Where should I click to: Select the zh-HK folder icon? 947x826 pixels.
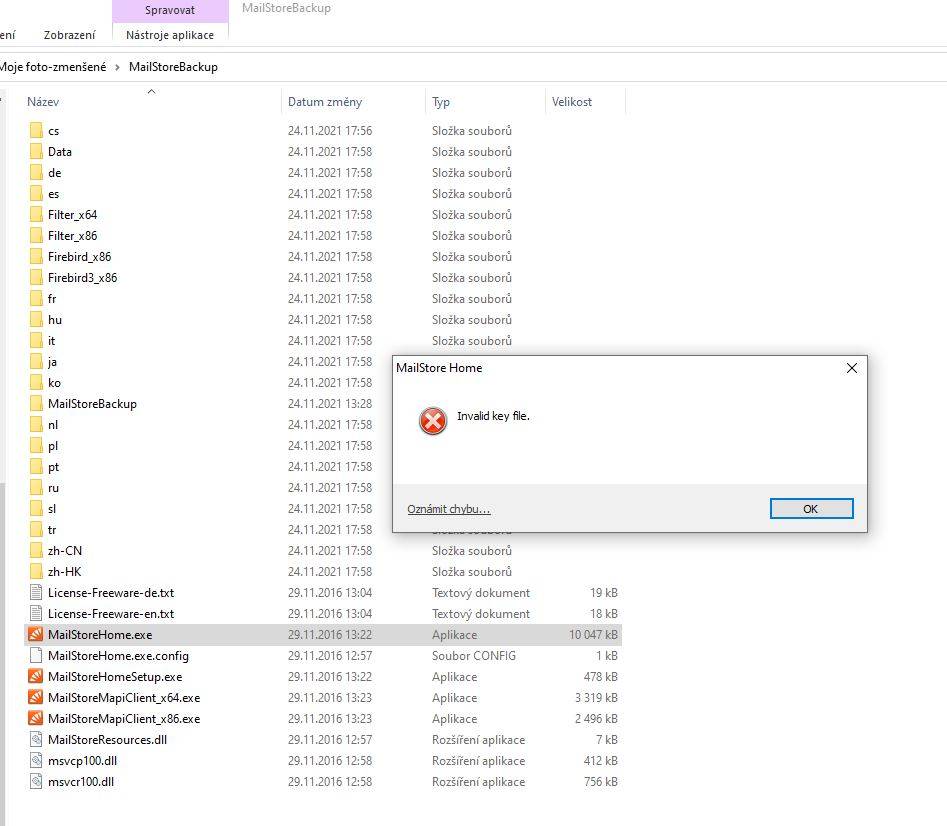click(x=36, y=572)
